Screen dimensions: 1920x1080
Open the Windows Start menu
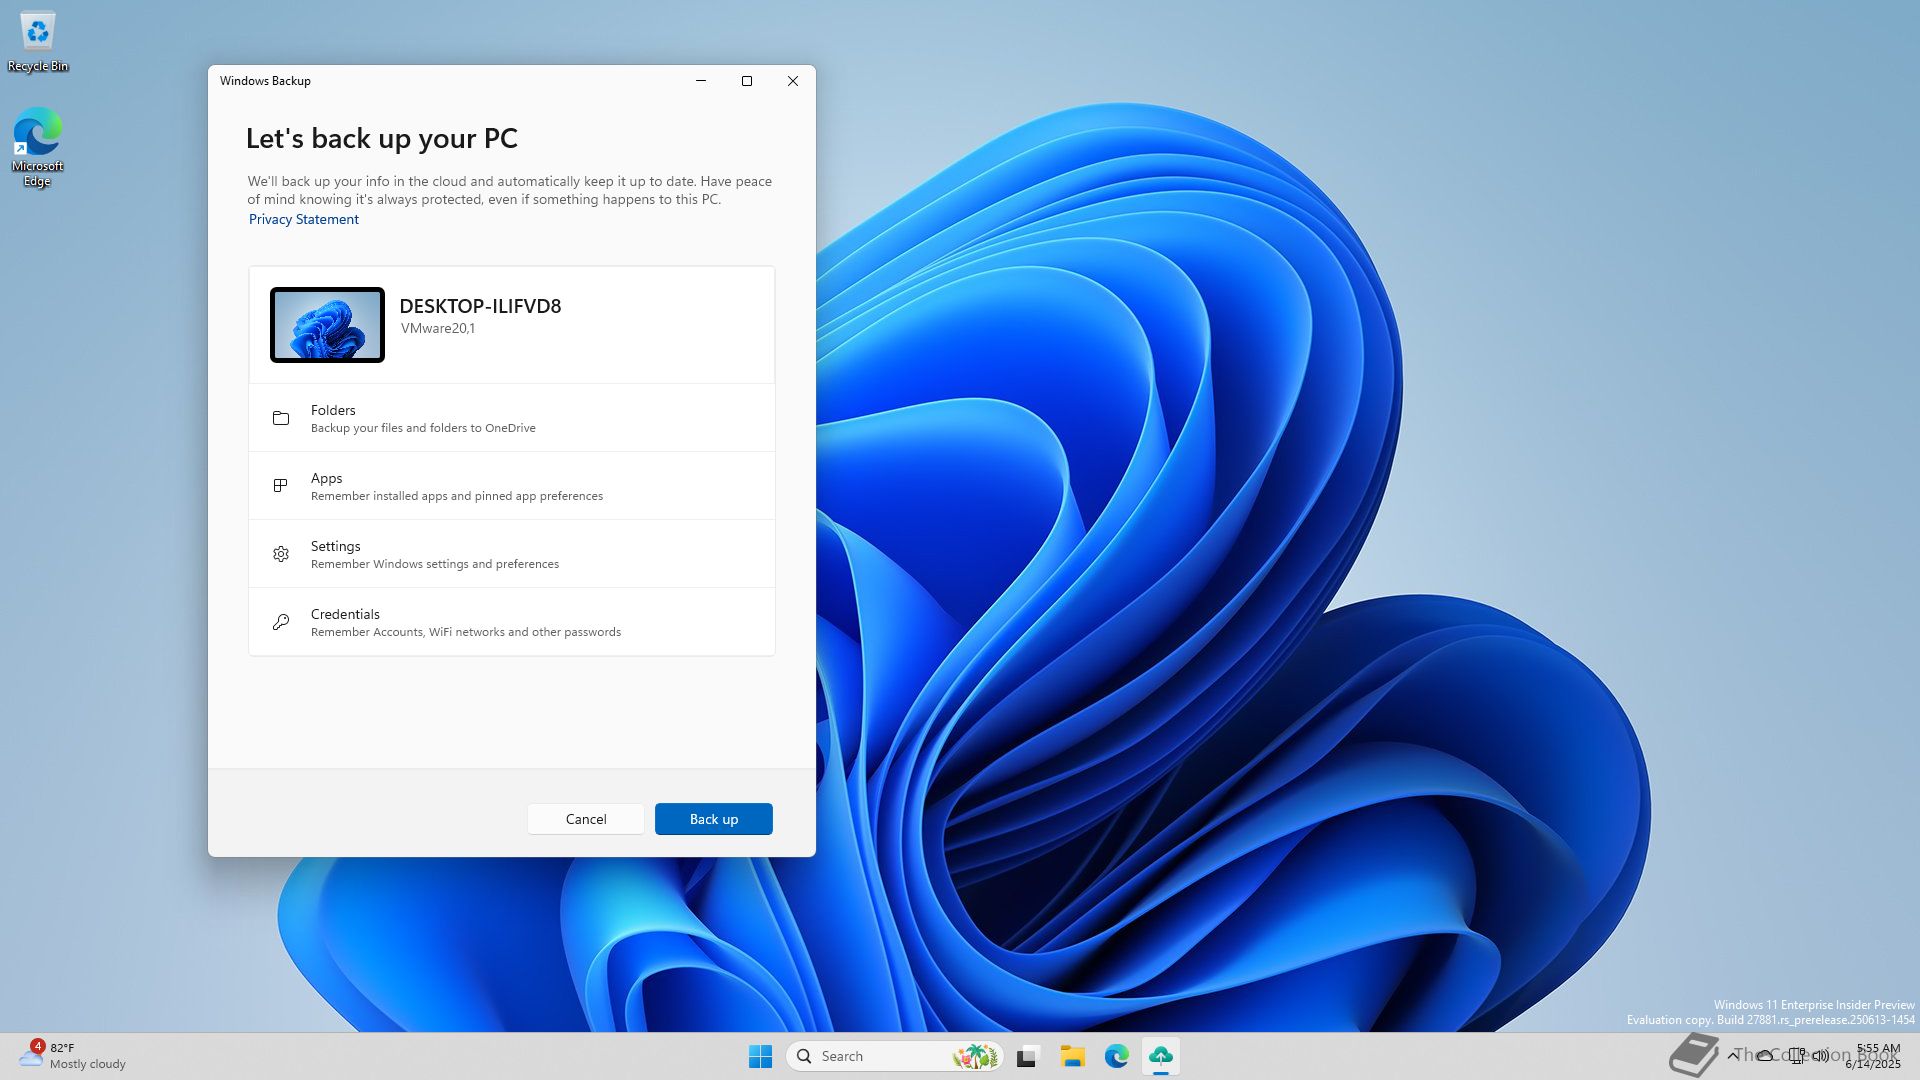[760, 1056]
